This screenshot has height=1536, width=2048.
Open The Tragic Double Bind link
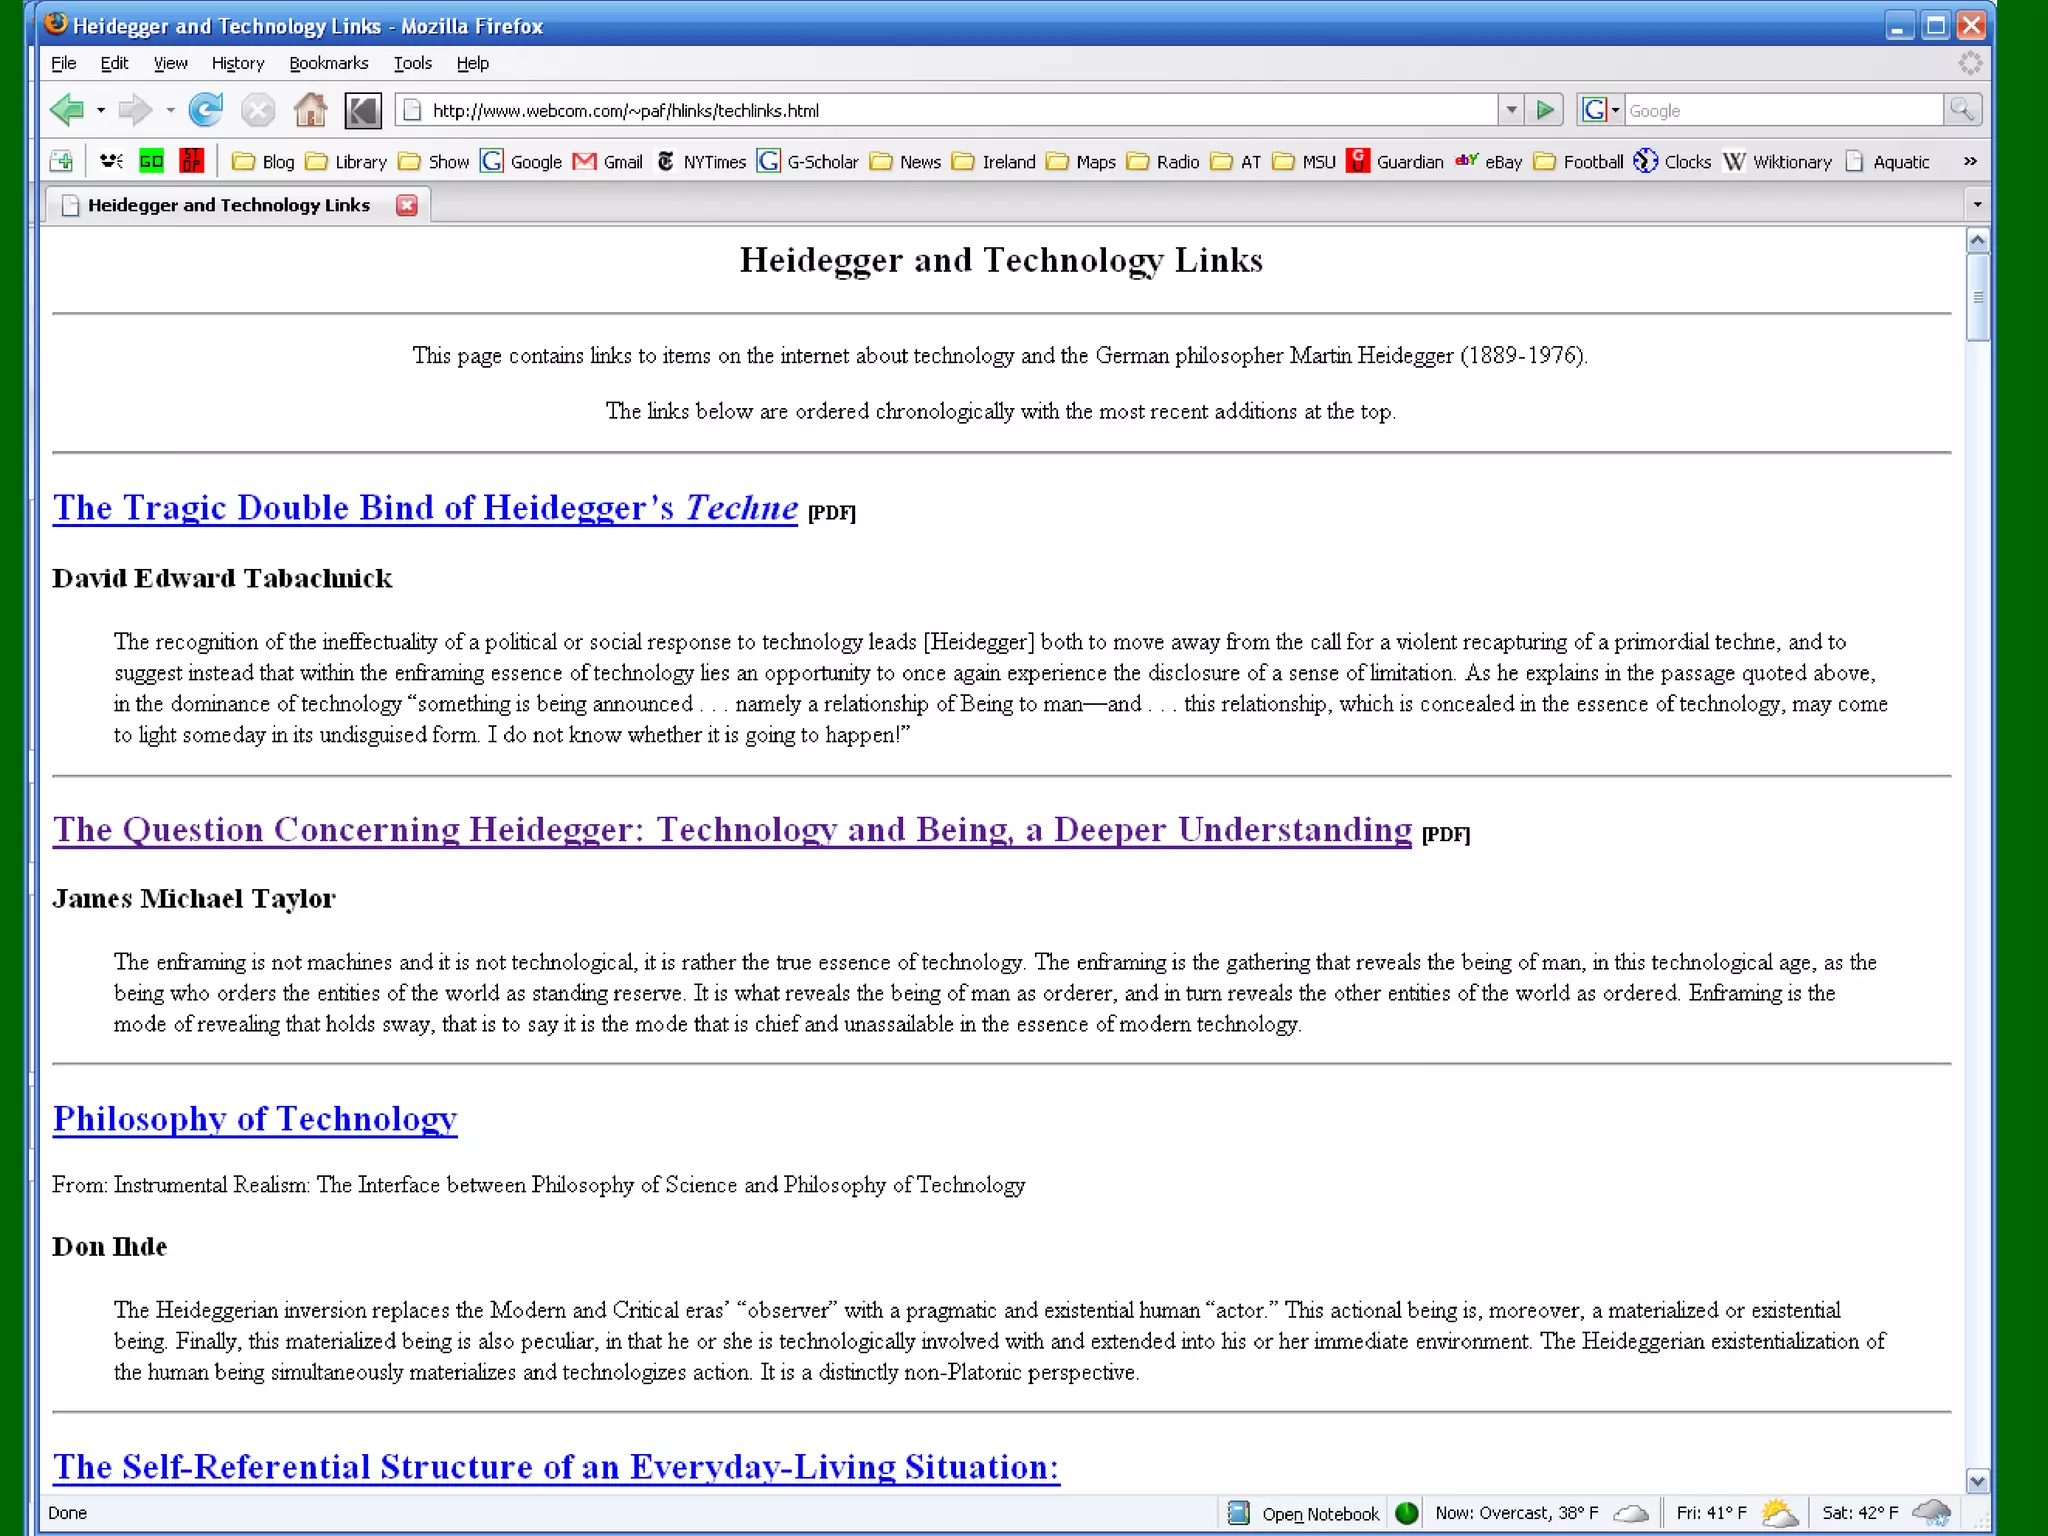pos(425,508)
